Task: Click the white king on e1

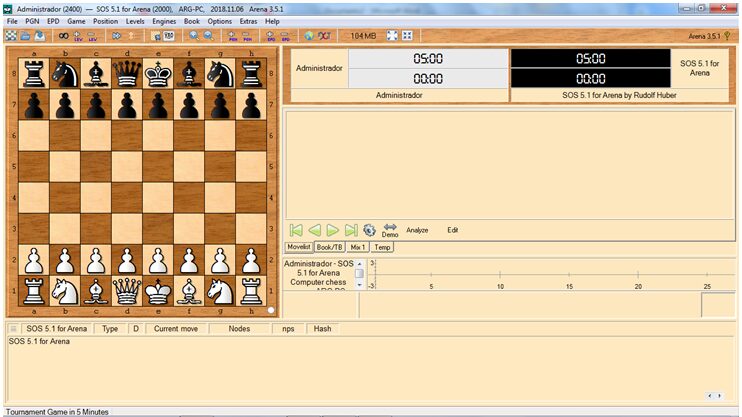Action: (158, 291)
